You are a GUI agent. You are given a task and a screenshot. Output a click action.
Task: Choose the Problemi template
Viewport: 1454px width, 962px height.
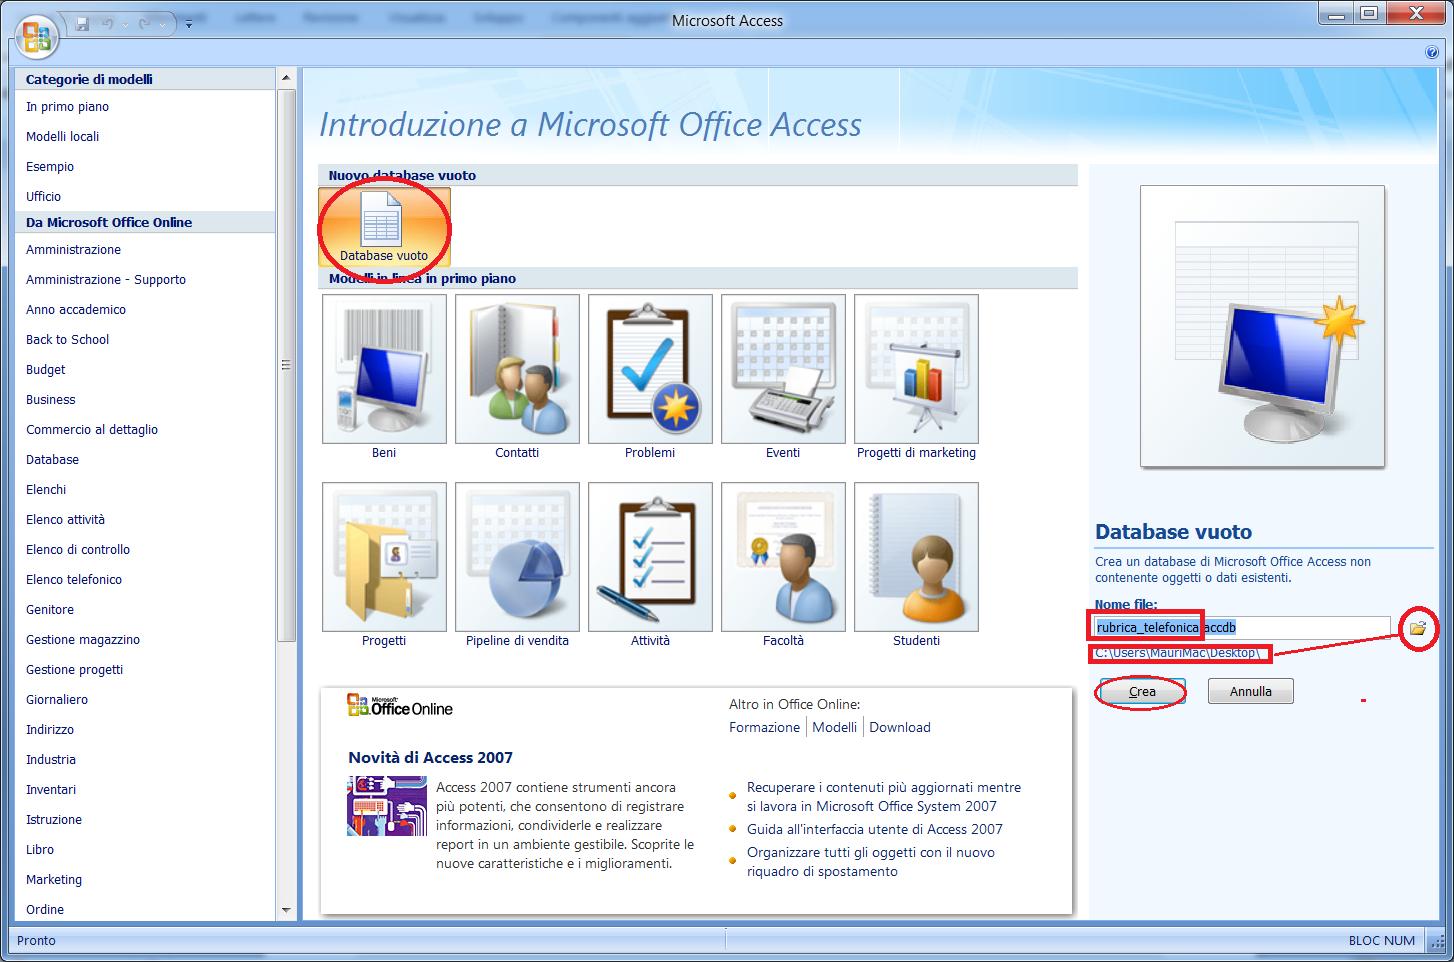pos(650,378)
